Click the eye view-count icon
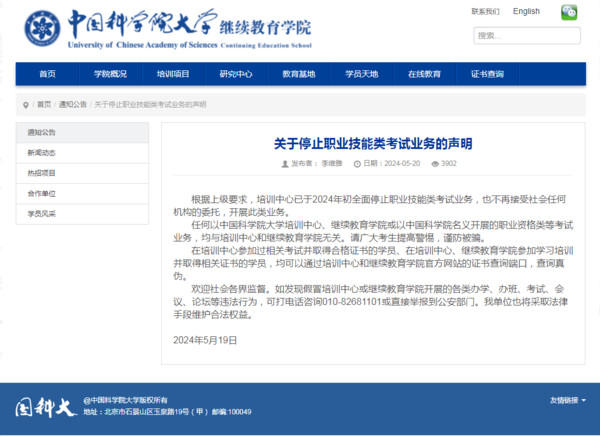The image size is (600, 437). (x=435, y=164)
